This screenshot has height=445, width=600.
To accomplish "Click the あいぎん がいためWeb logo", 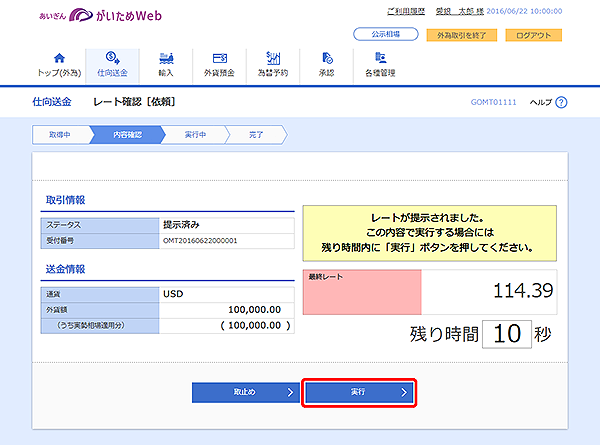I will click(x=100, y=15).
